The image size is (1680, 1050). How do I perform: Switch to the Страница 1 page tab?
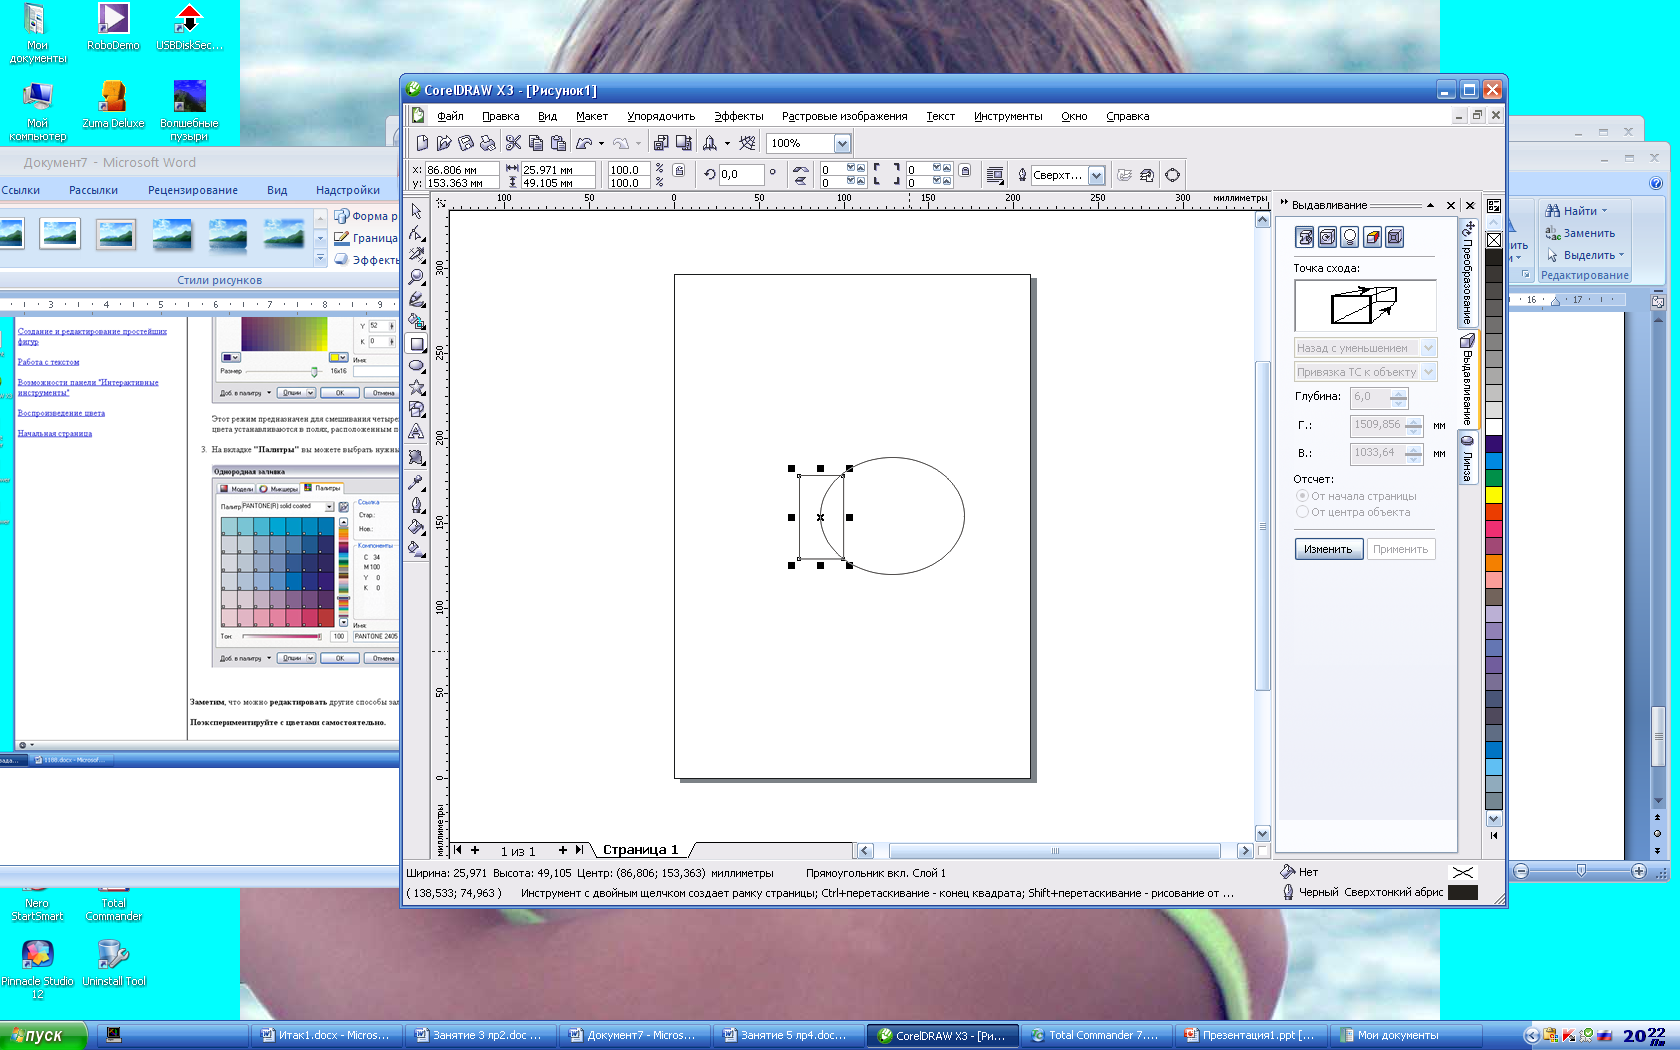[x=640, y=850]
